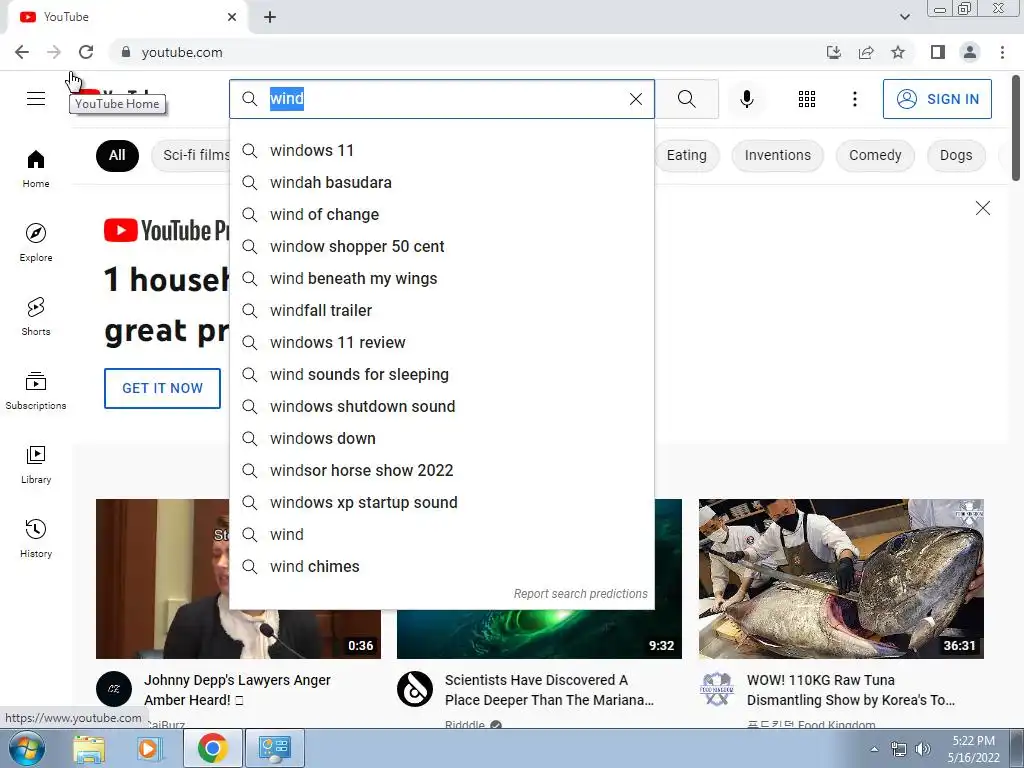Choose suggestion 'windah basudara'

(x=441, y=182)
